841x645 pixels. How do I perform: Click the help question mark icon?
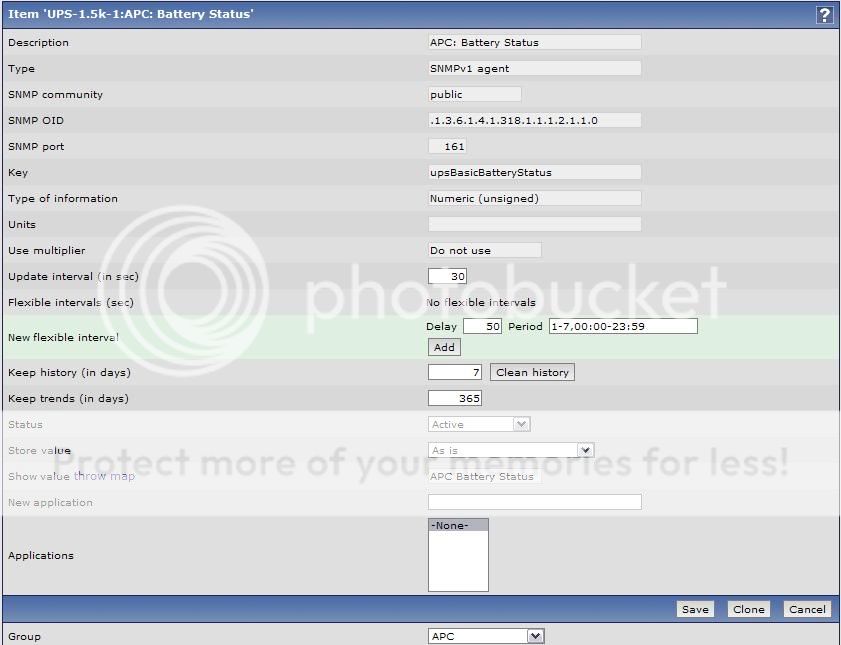click(824, 14)
